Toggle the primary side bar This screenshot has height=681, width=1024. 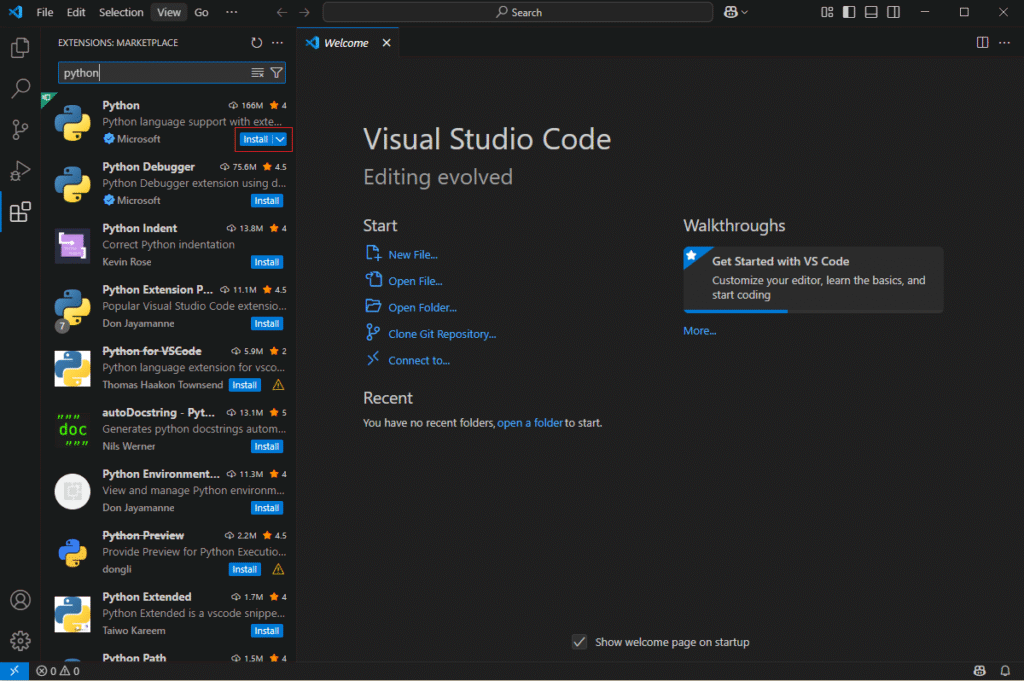849,12
